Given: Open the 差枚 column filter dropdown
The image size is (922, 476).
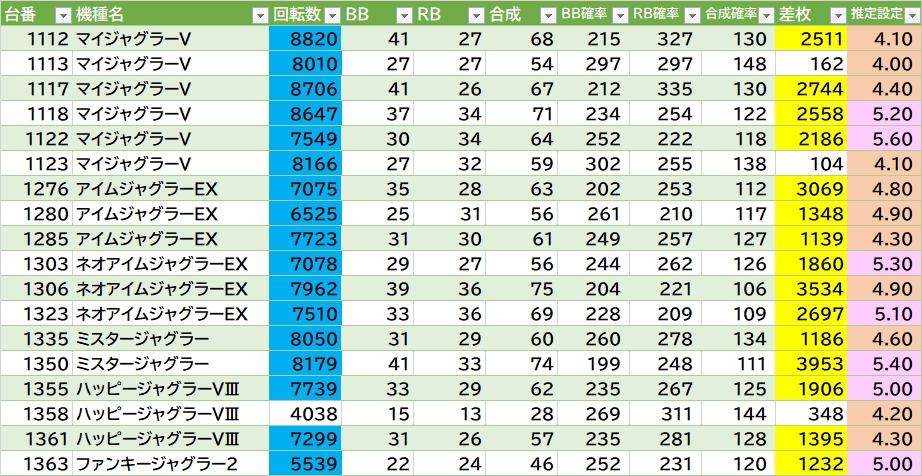Looking at the screenshot, I should coord(835,14).
